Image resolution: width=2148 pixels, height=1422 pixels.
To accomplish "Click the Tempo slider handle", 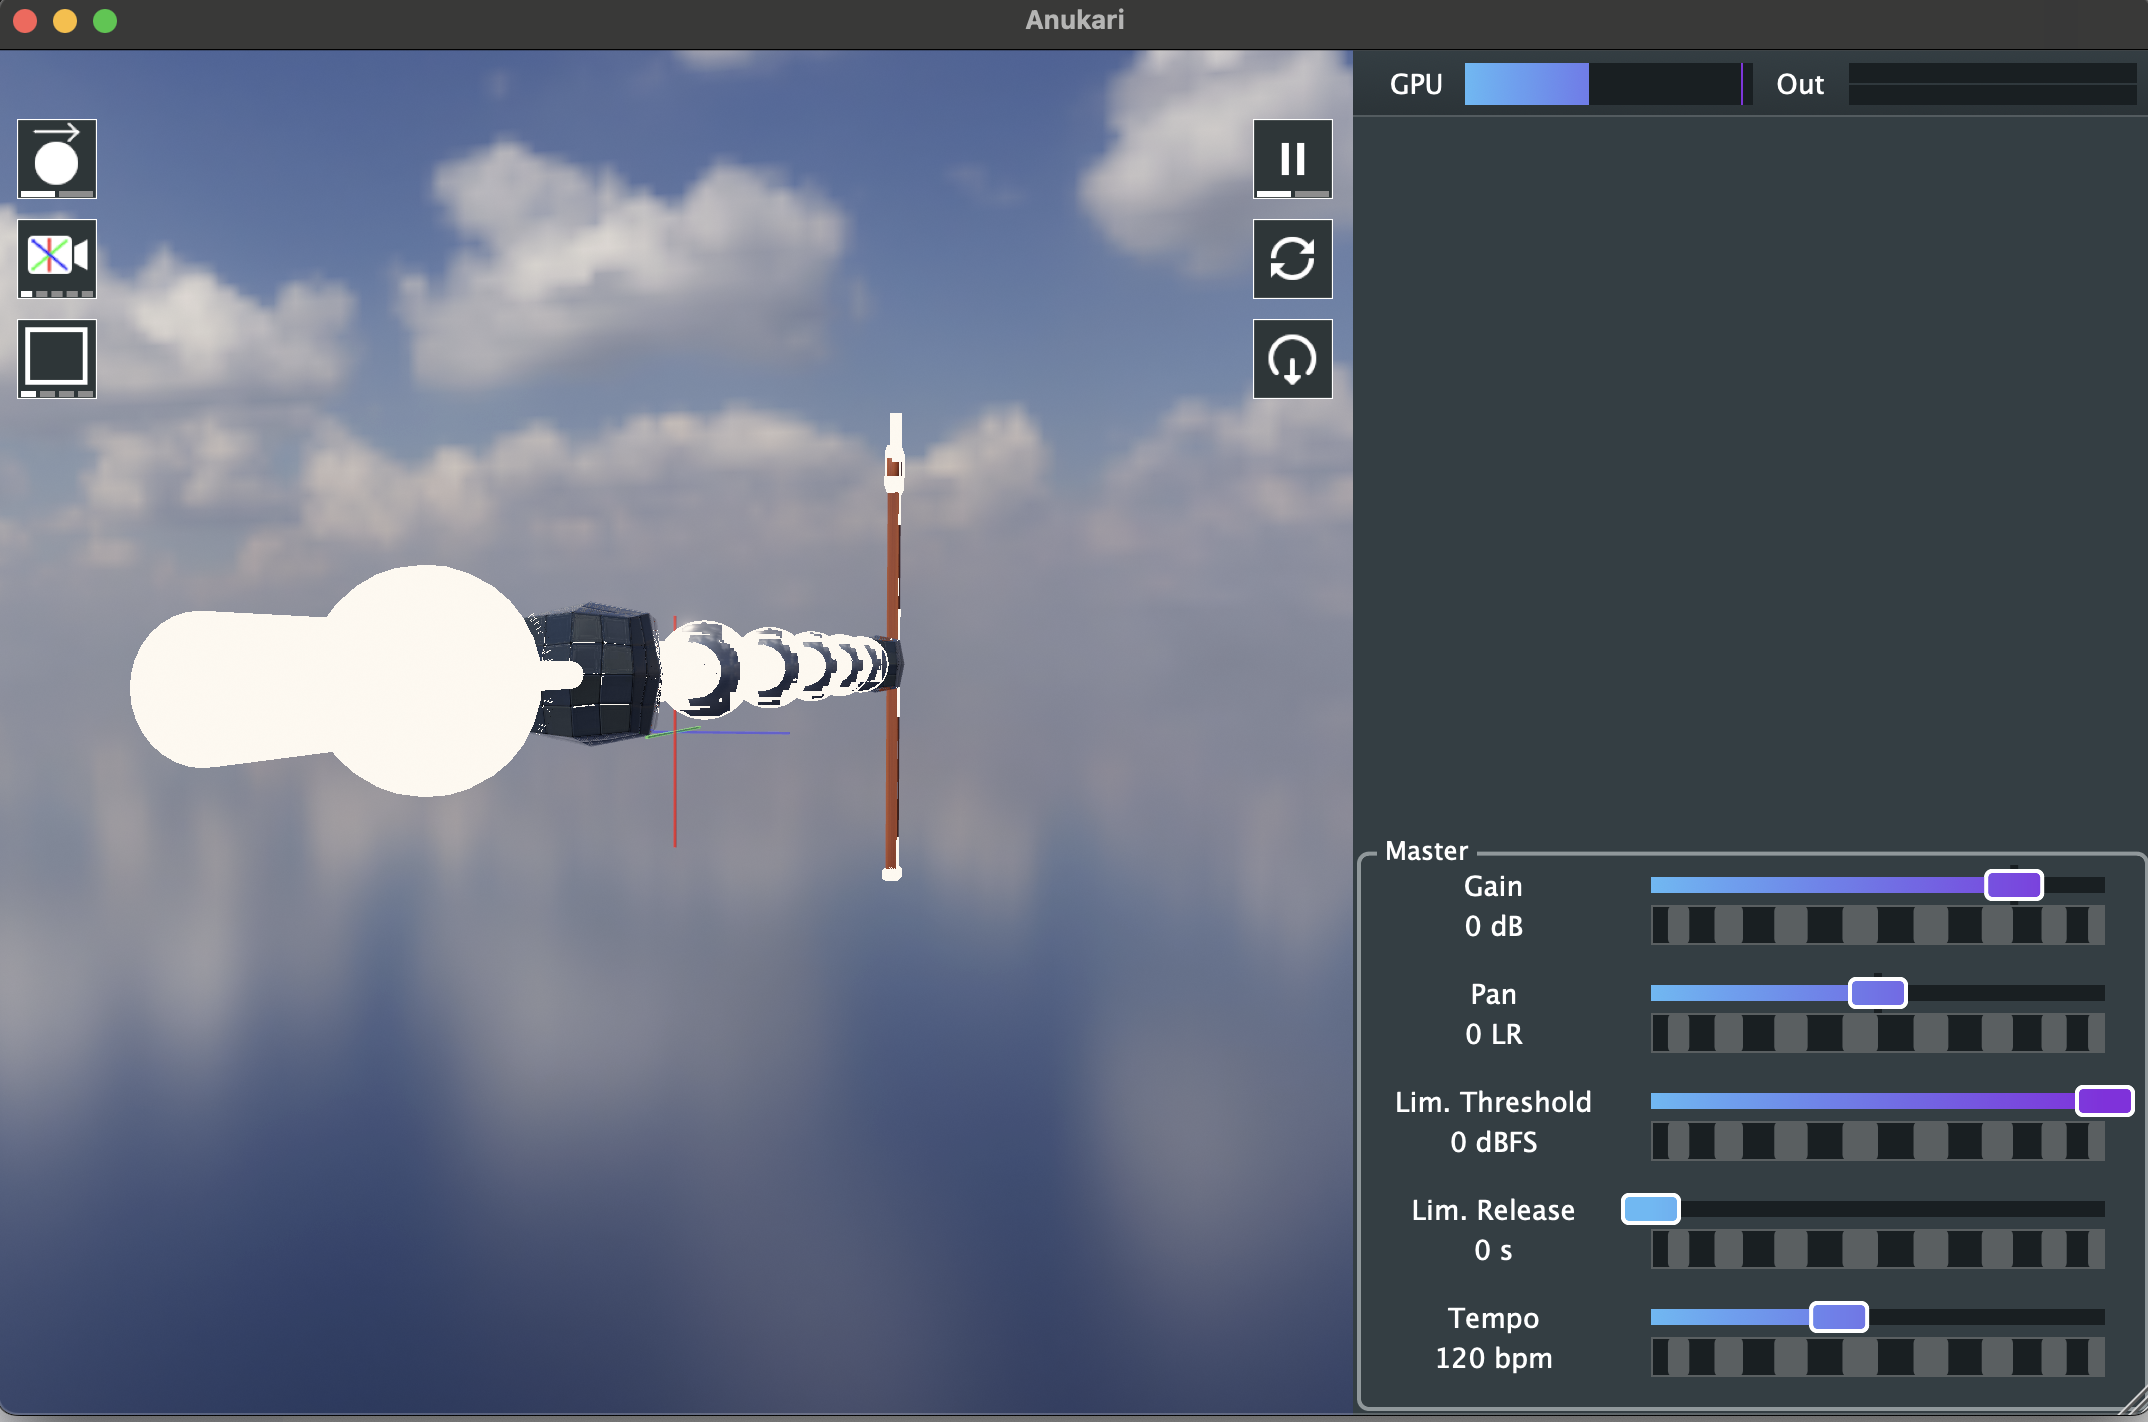I will (x=1838, y=1317).
